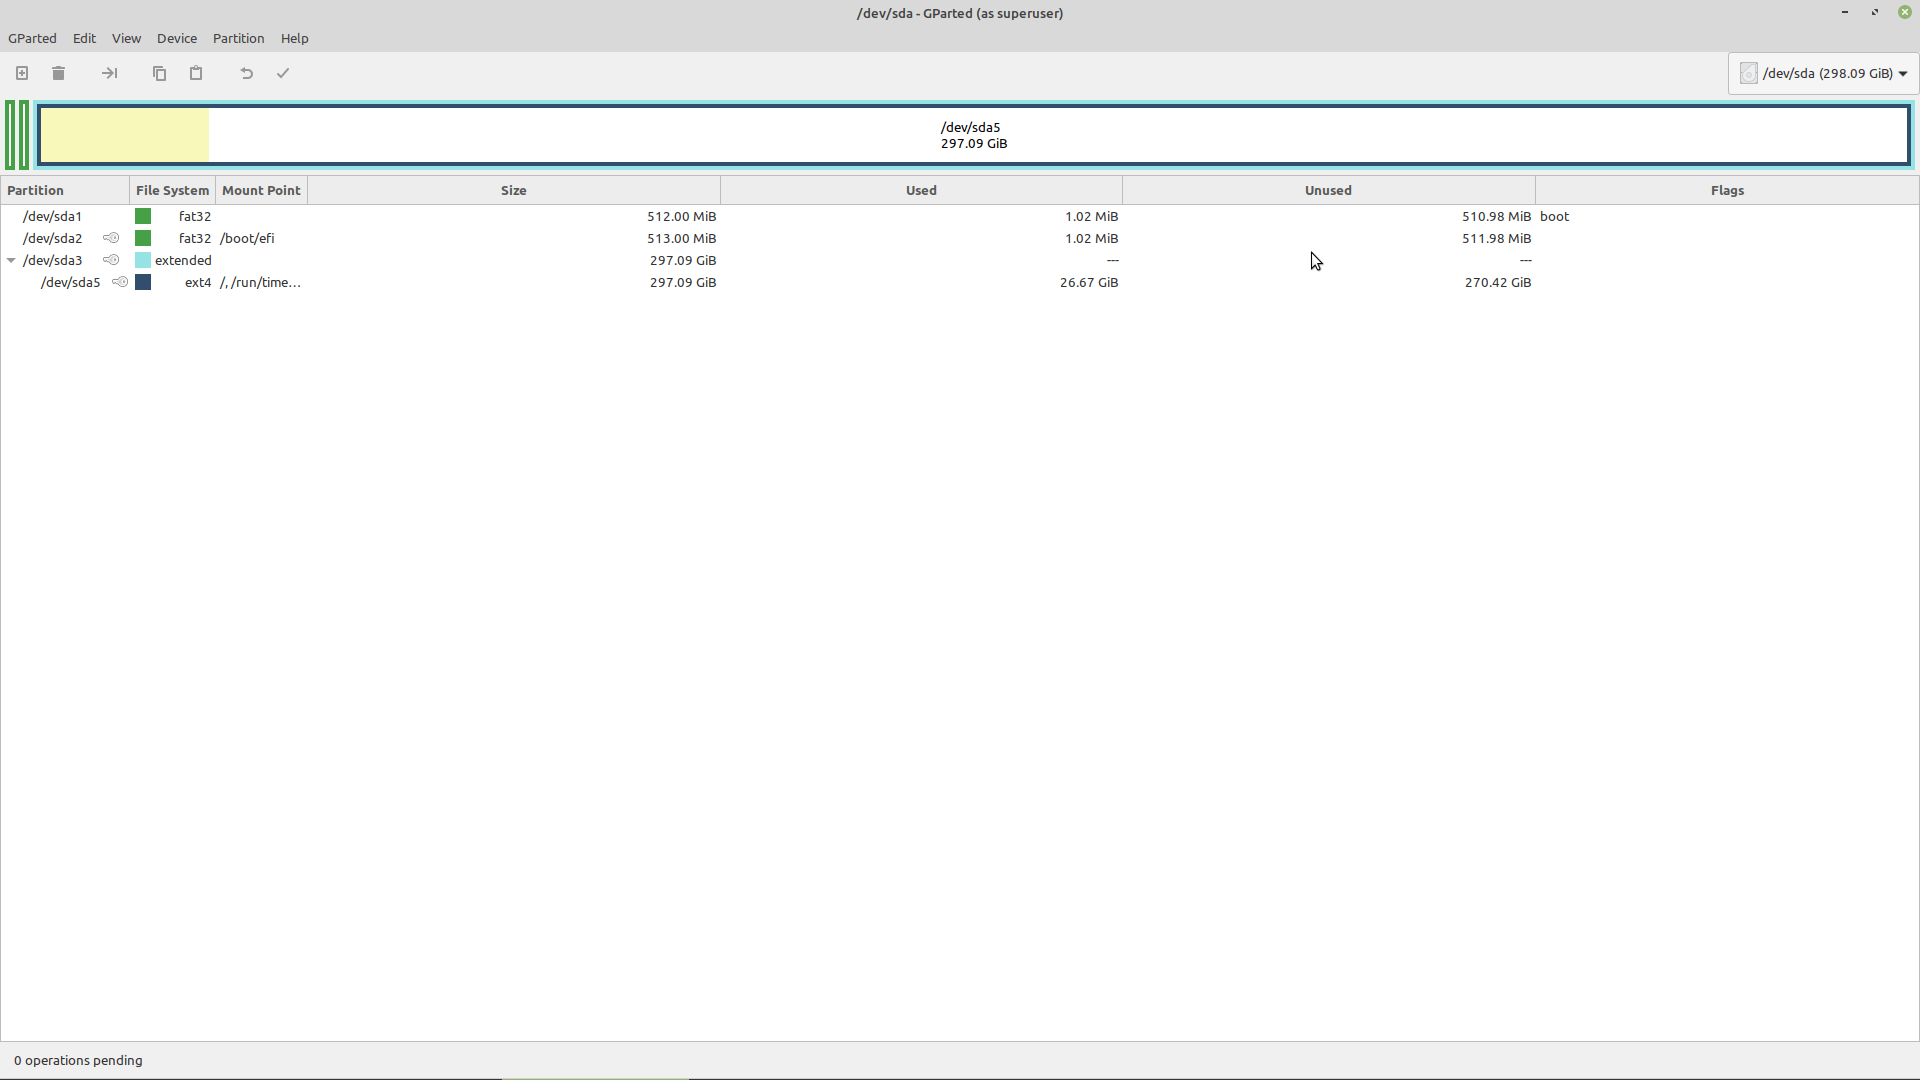
Task: Click the Resize/Move partition icon
Action: (110, 73)
